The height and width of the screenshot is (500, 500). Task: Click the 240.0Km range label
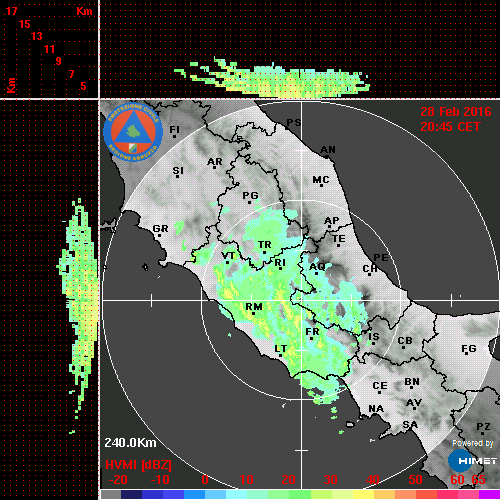click(130, 443)
